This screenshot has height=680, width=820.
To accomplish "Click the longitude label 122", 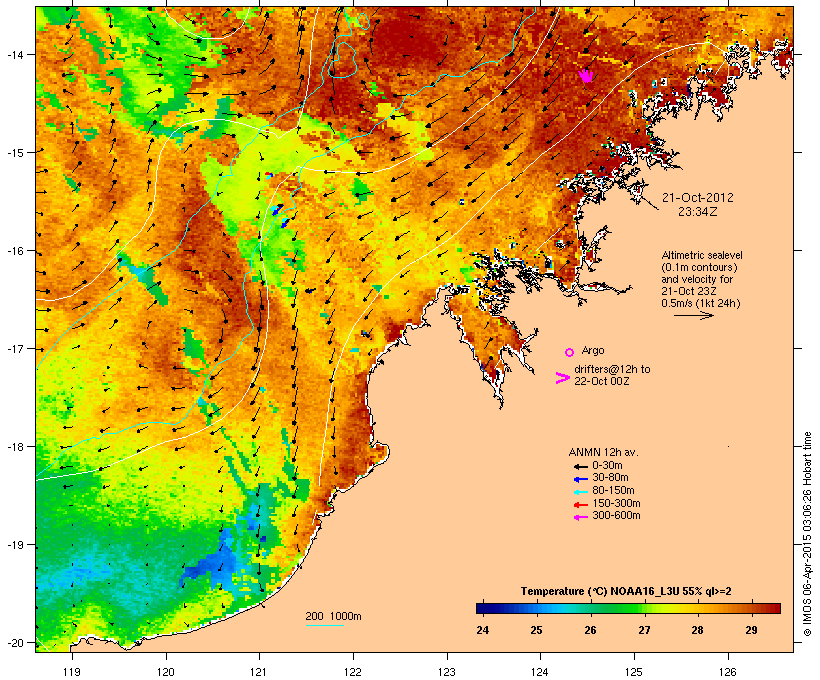I will point(353,672).
